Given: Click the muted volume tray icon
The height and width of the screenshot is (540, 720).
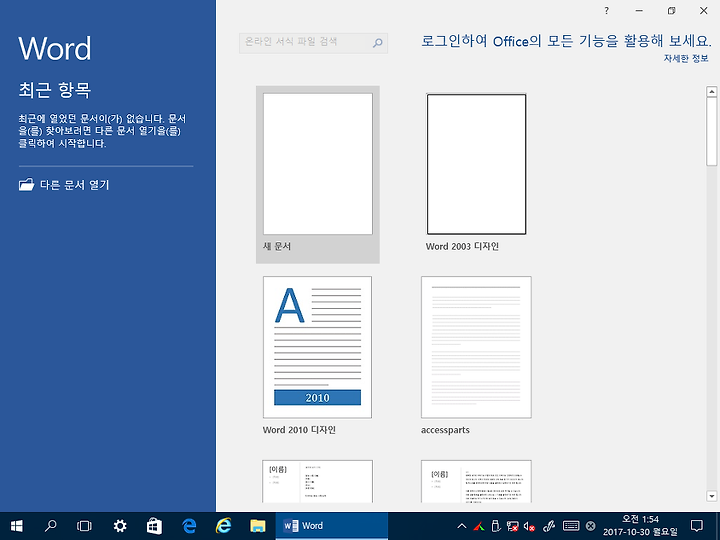Looking at the screenshot, I should tap(529, 526).
